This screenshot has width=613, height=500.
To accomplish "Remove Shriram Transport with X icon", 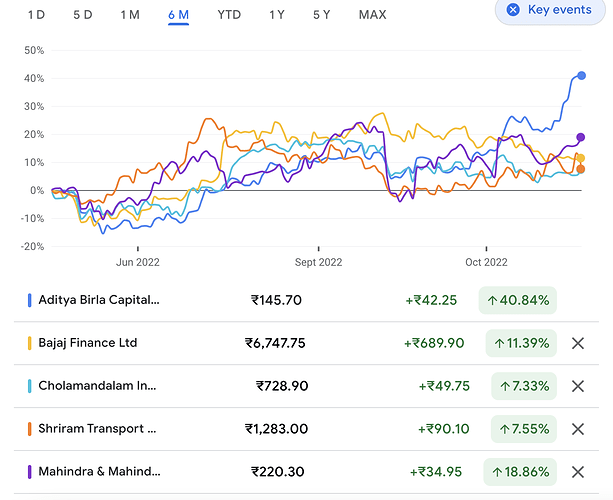I will coord(577,429).
